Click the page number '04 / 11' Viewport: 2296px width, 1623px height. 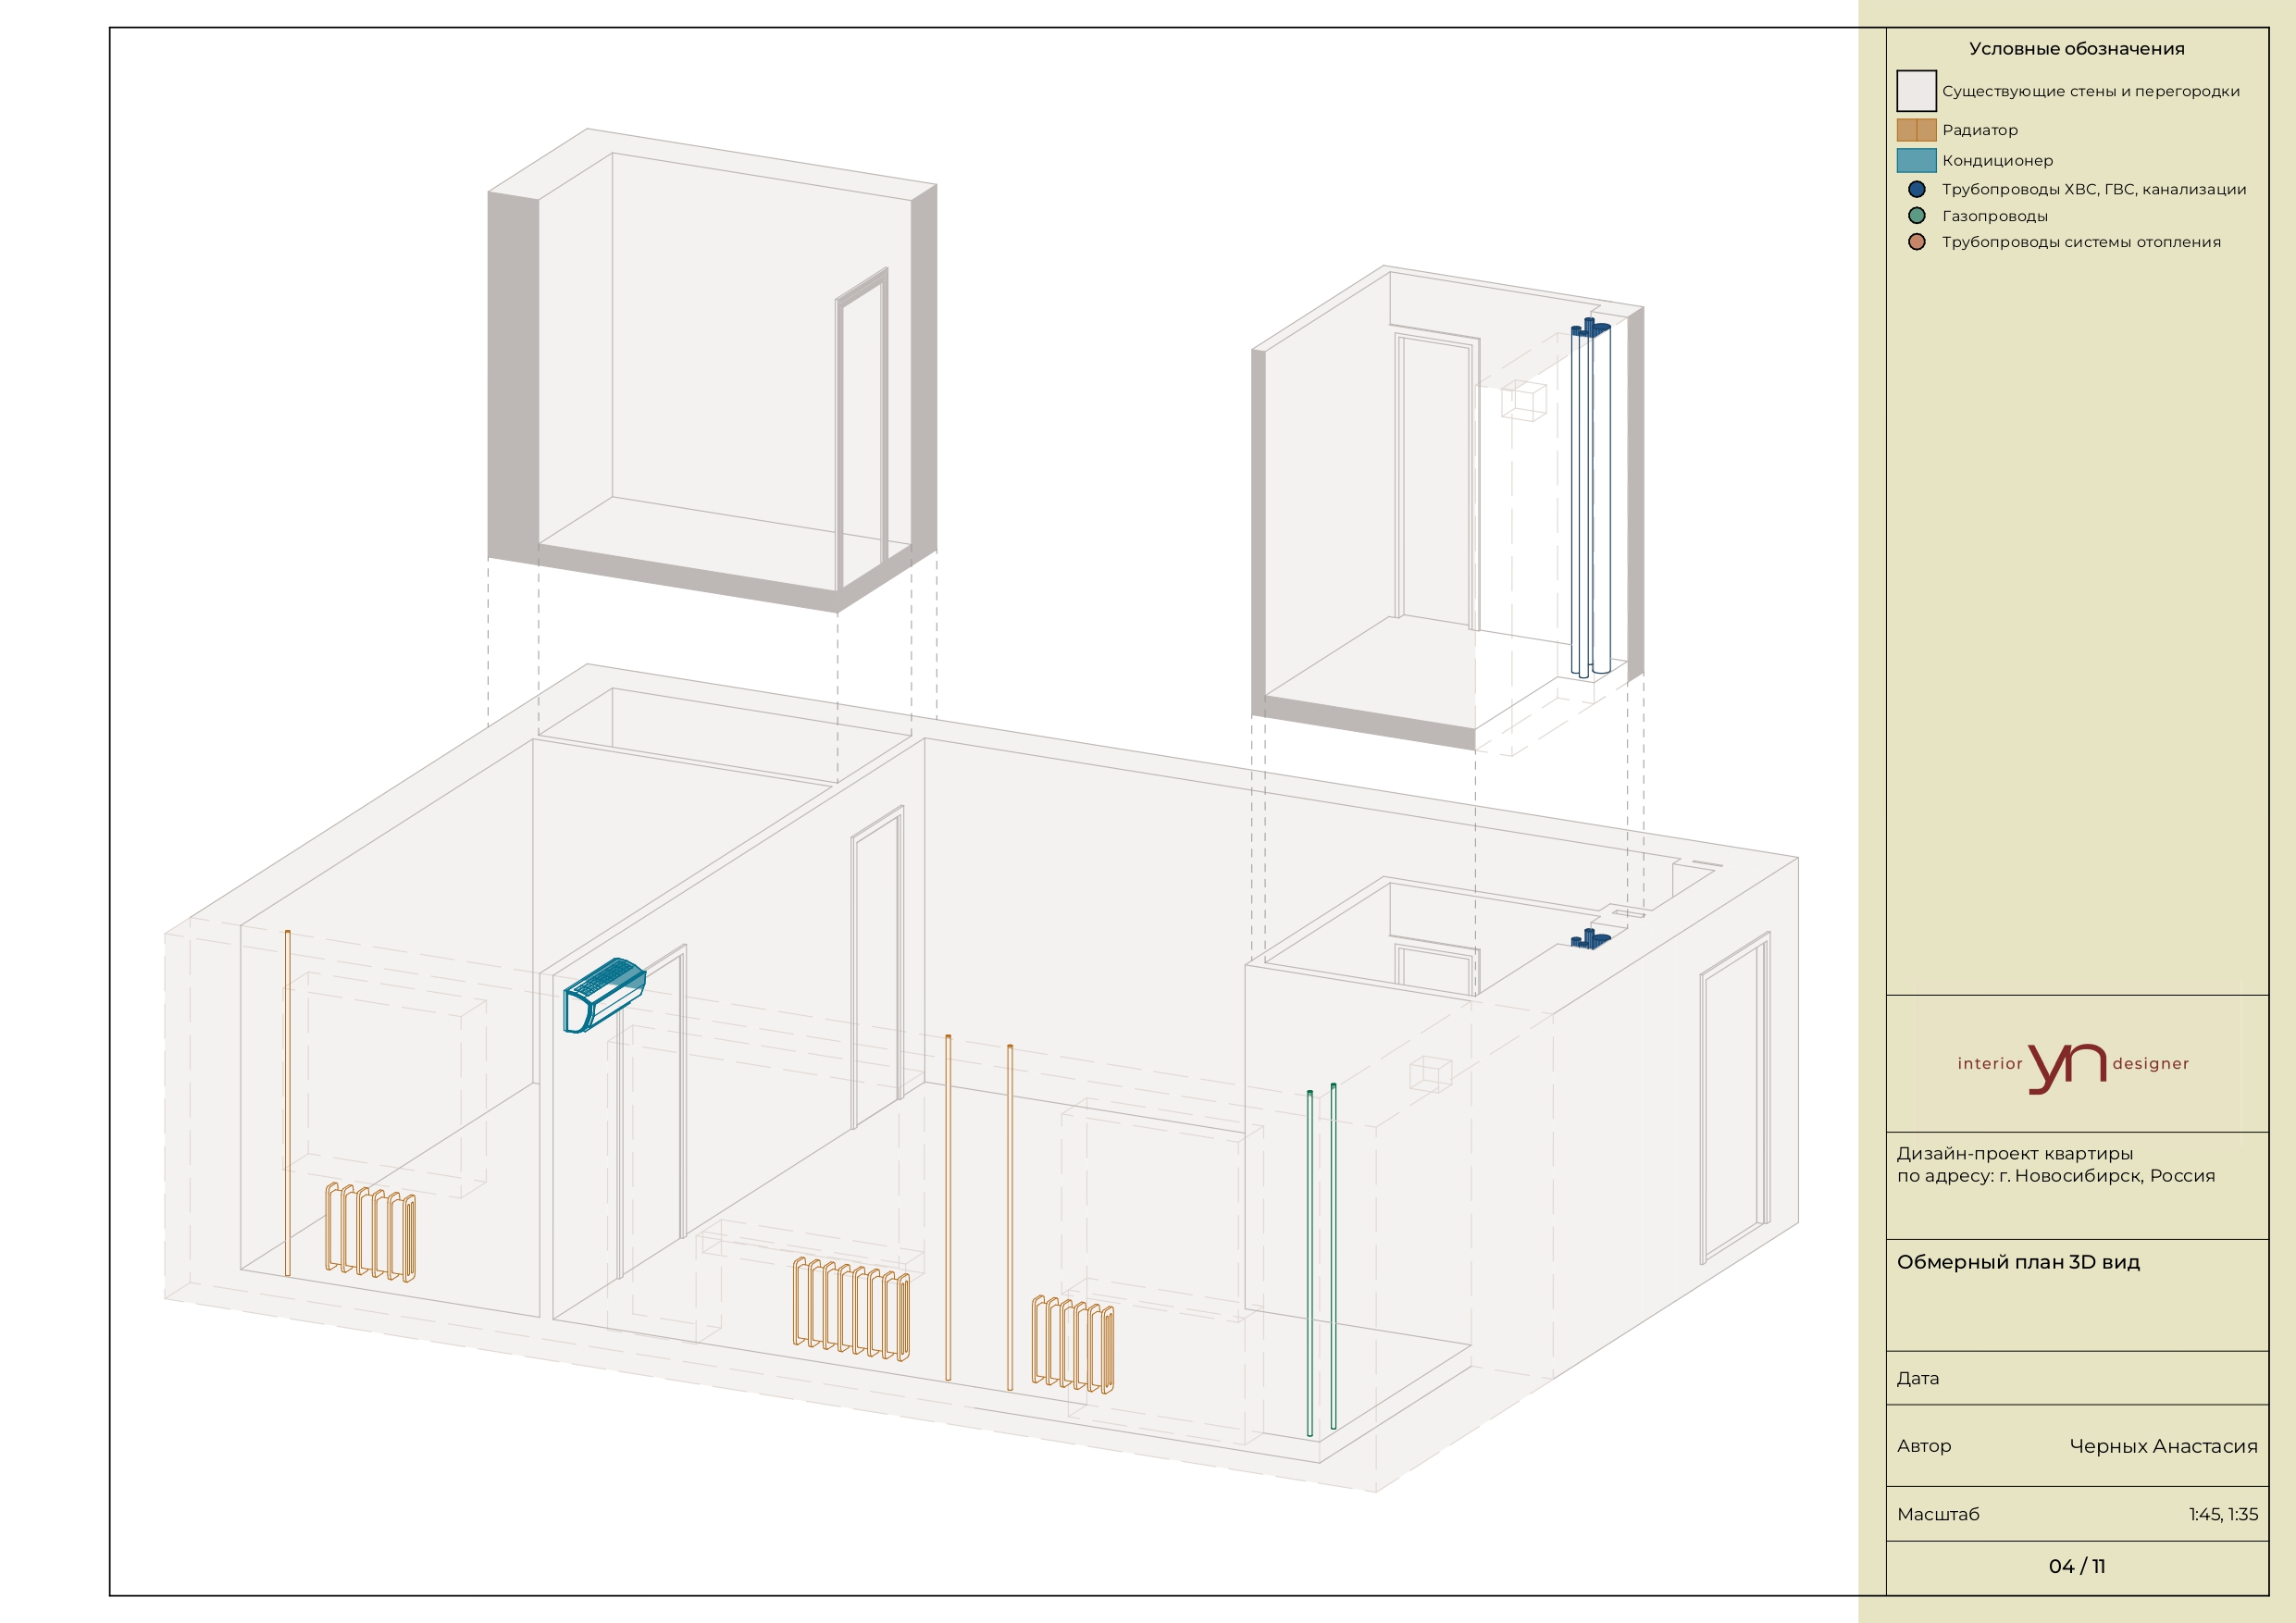(x=2076, y=1567)
